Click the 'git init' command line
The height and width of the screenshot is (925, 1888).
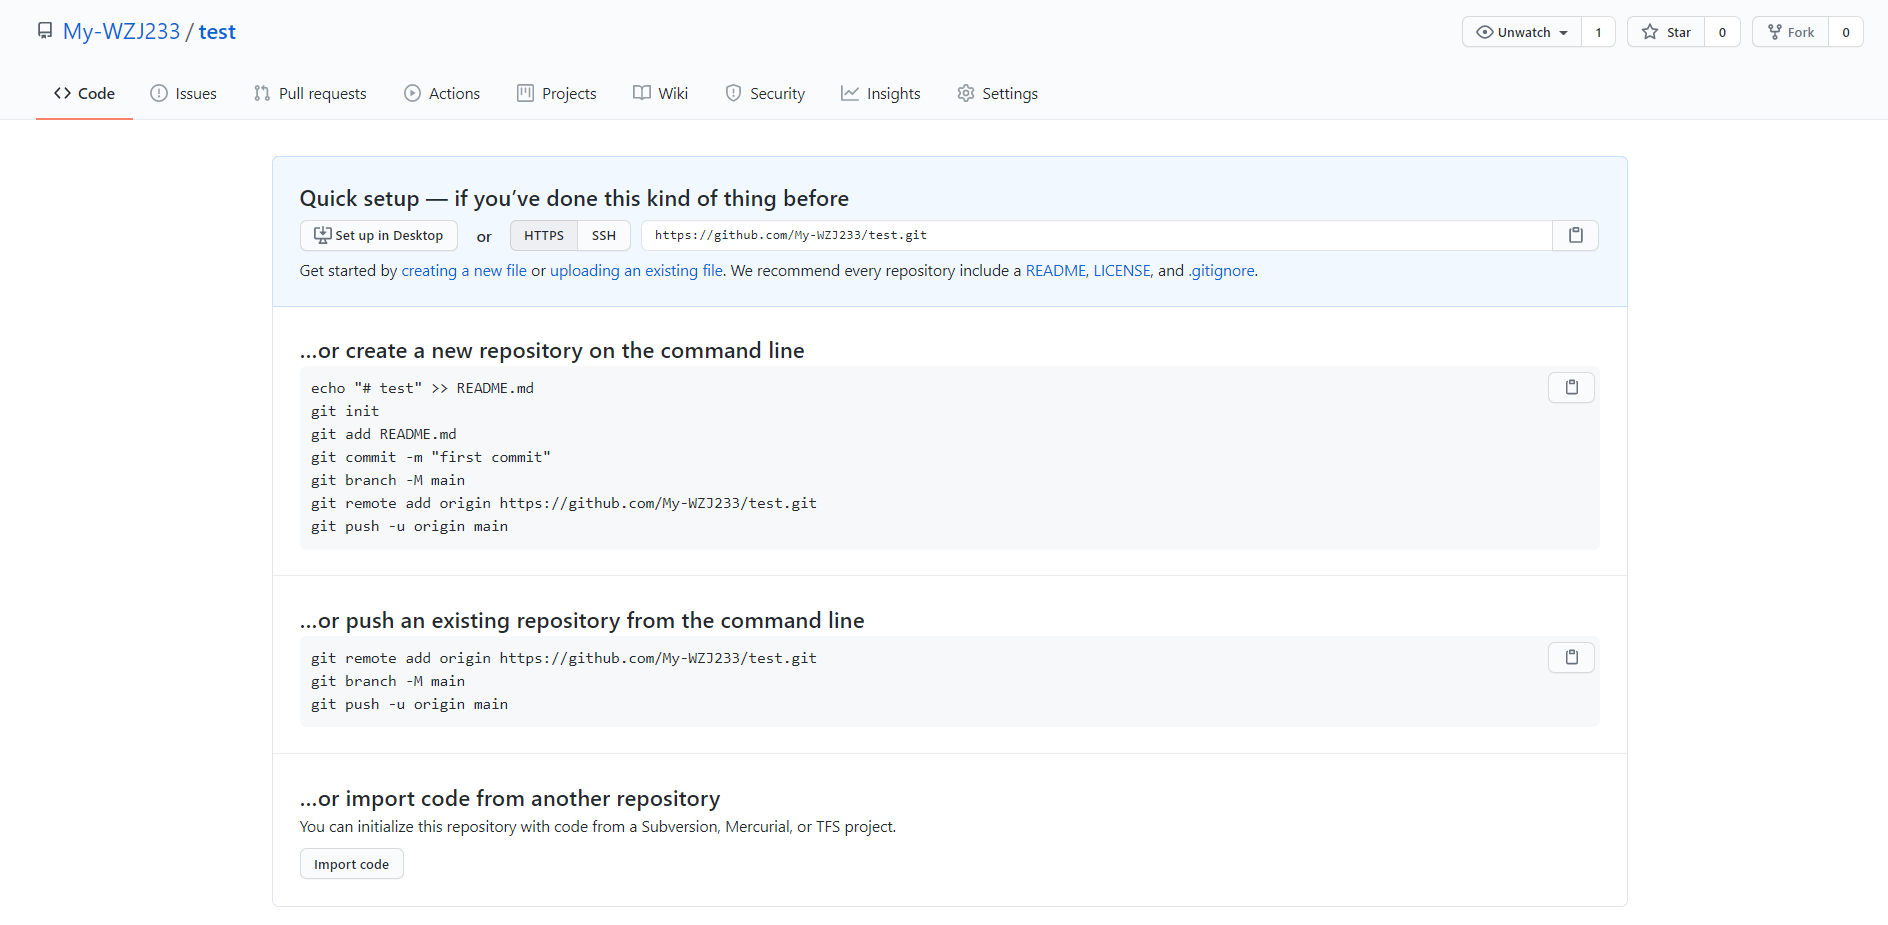(345, 411)
